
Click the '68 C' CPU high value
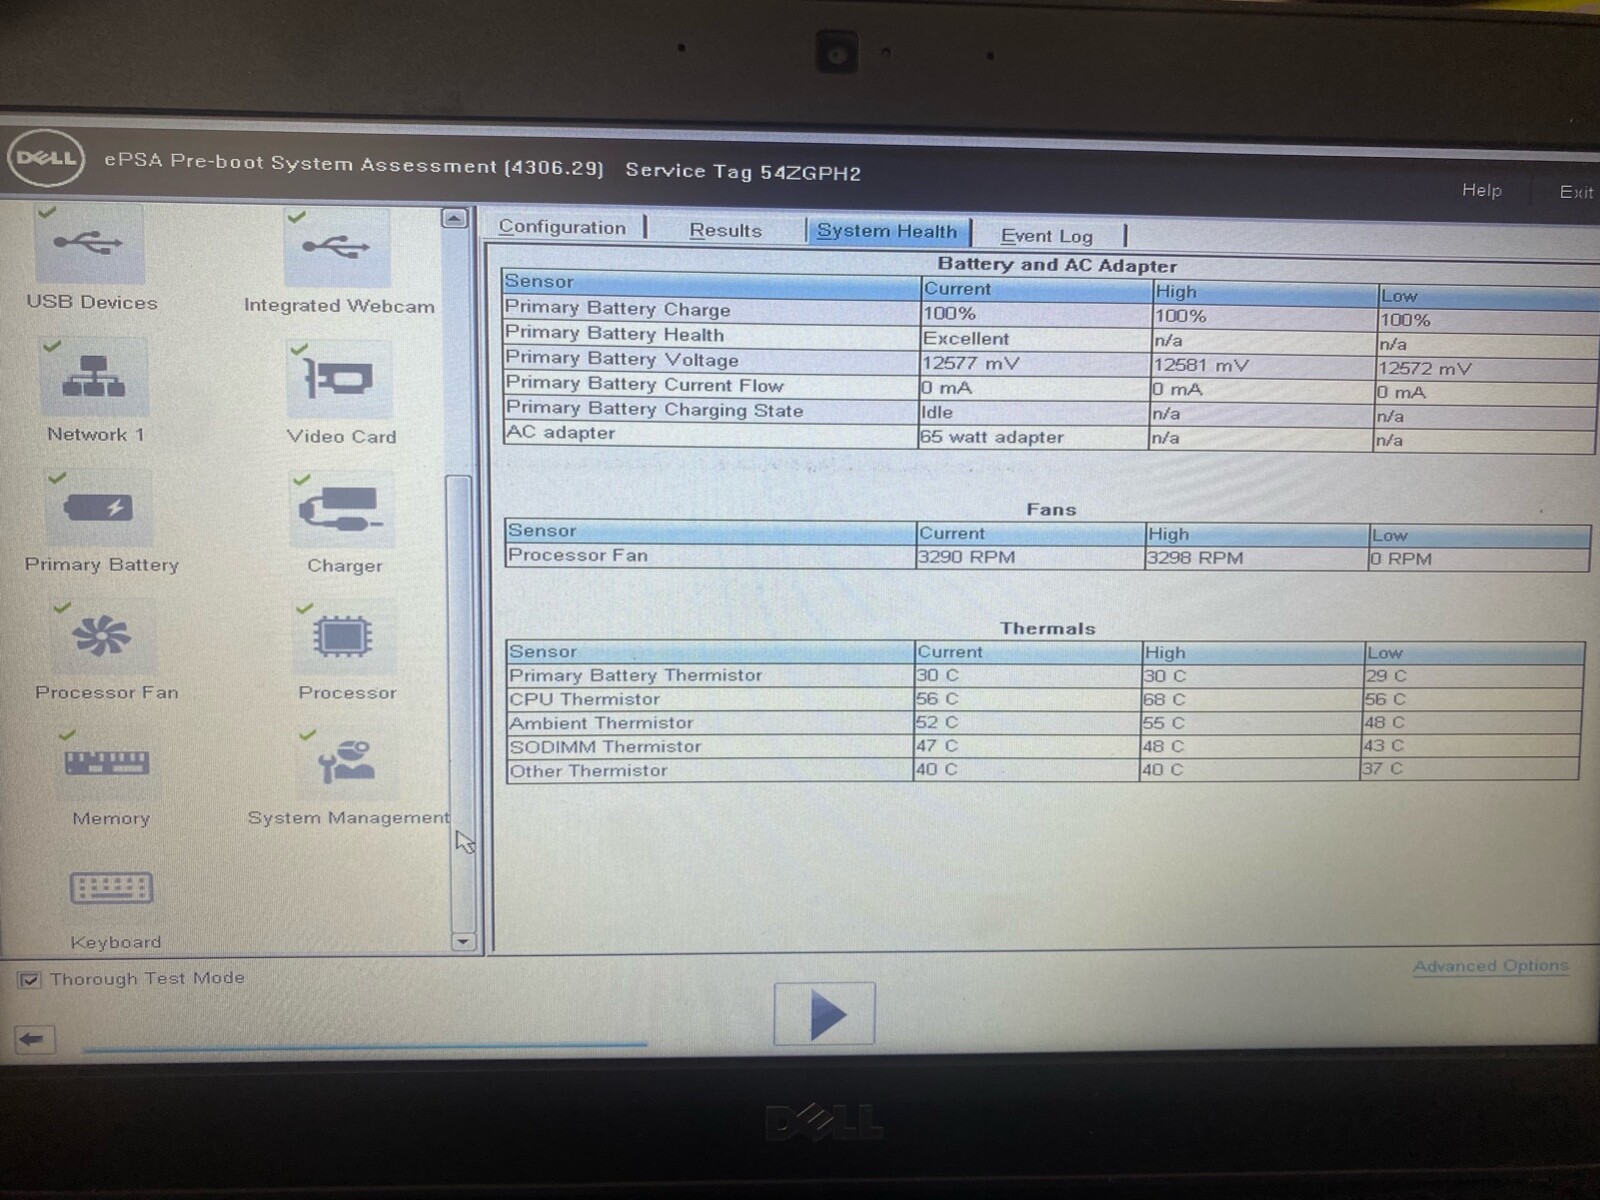click(1164, 699)
